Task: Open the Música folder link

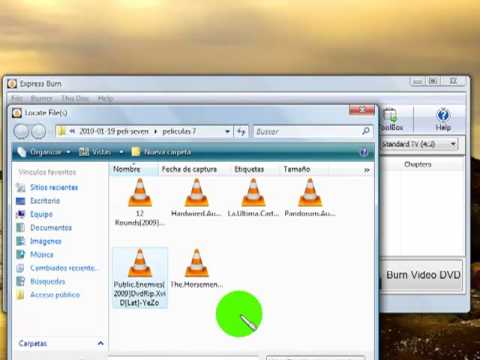Action: coord(42,255)
